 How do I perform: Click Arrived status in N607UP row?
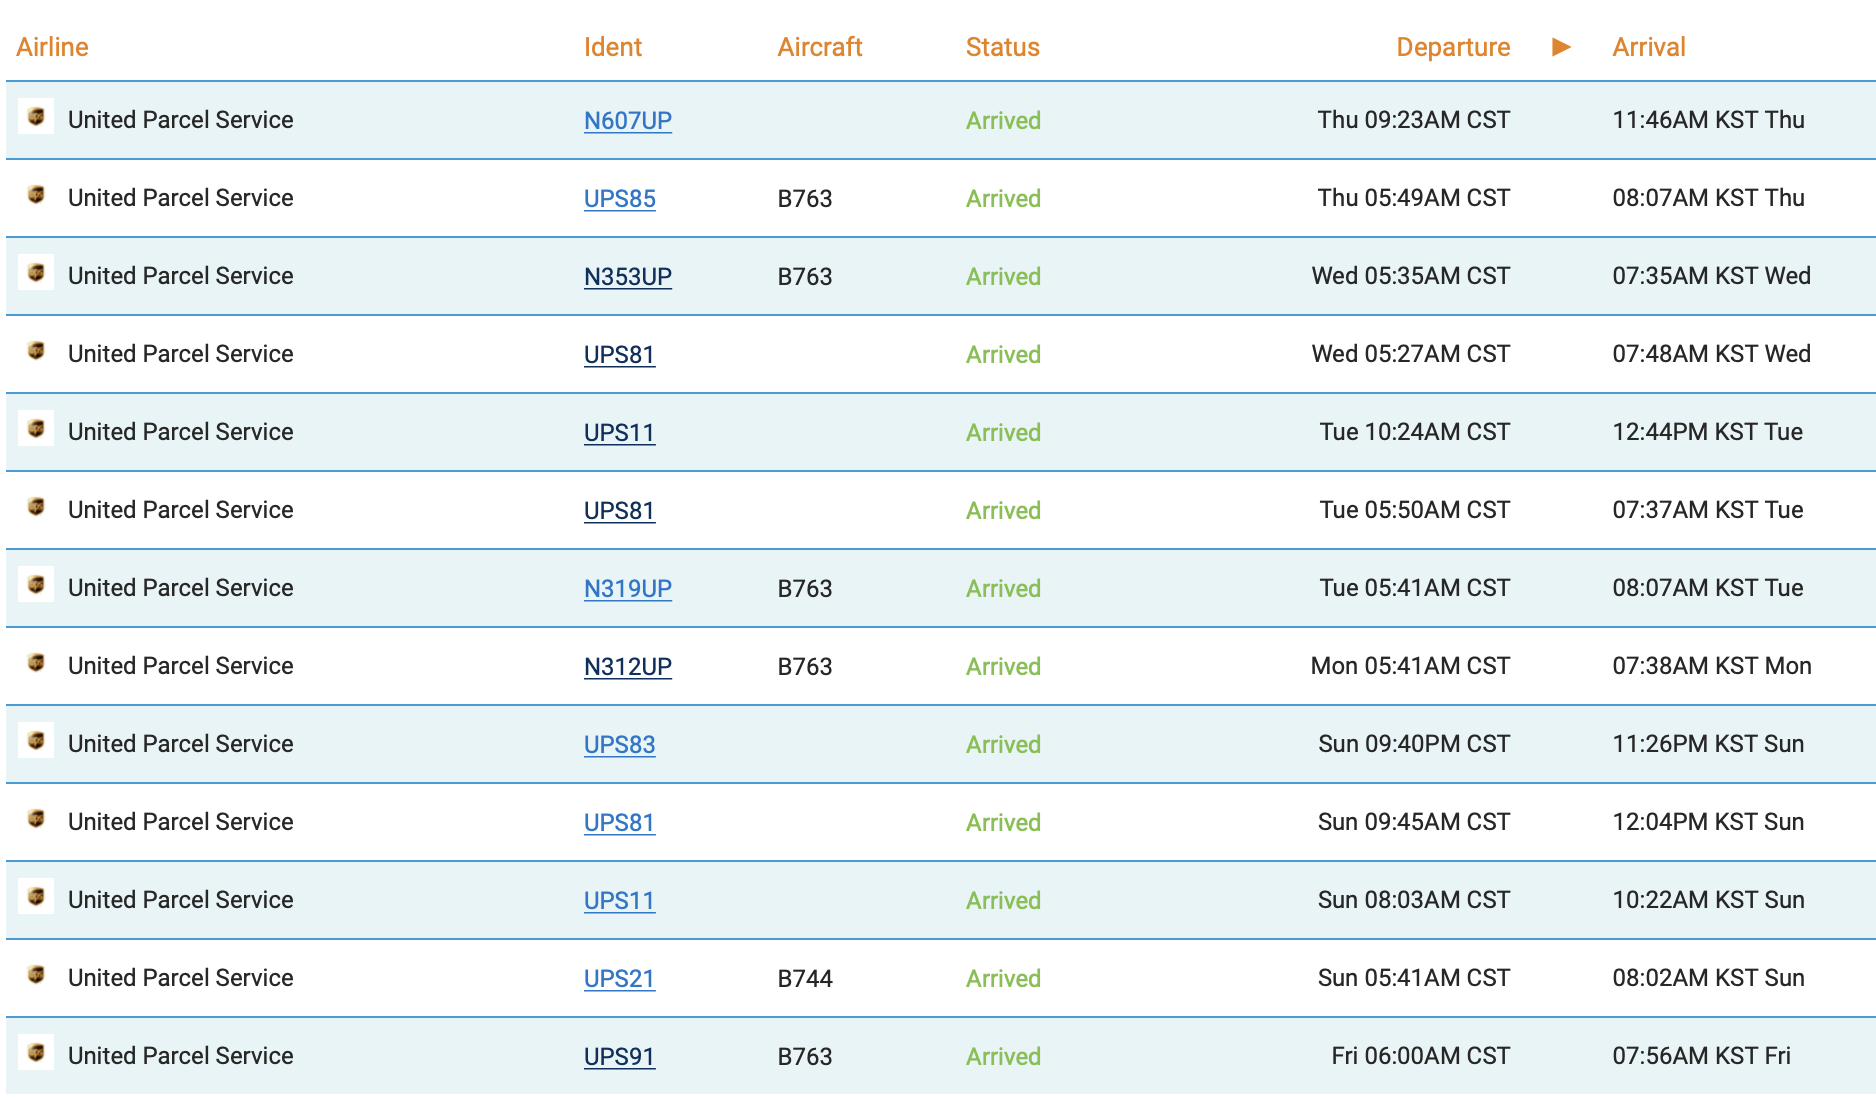pos(1003,120)
